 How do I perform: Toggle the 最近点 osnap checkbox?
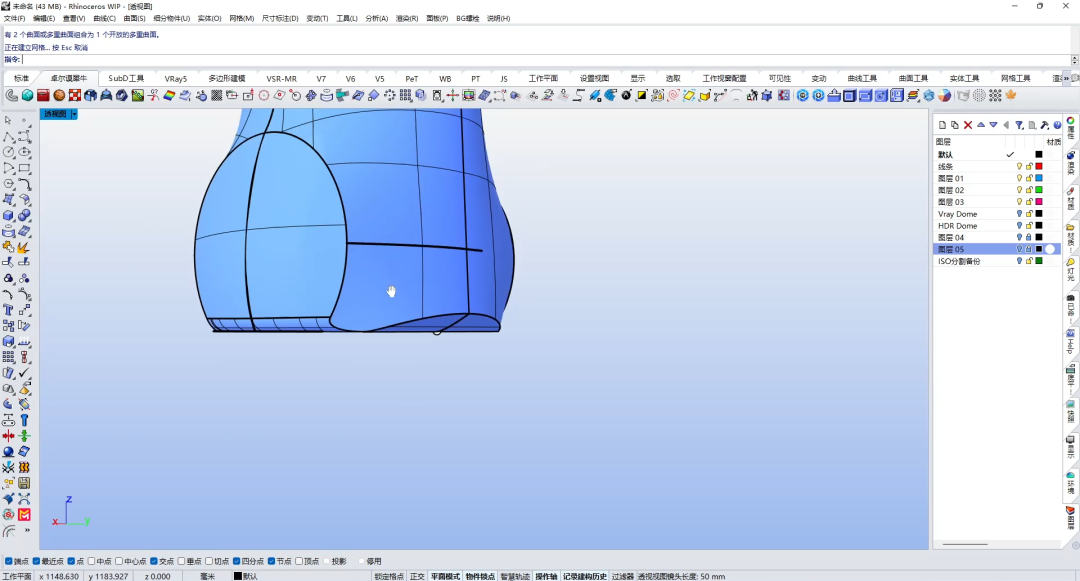(37, 561)
